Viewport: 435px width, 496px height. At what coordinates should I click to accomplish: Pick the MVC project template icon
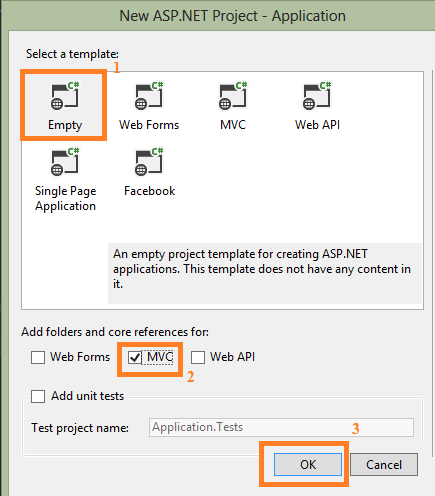(233, 95)
